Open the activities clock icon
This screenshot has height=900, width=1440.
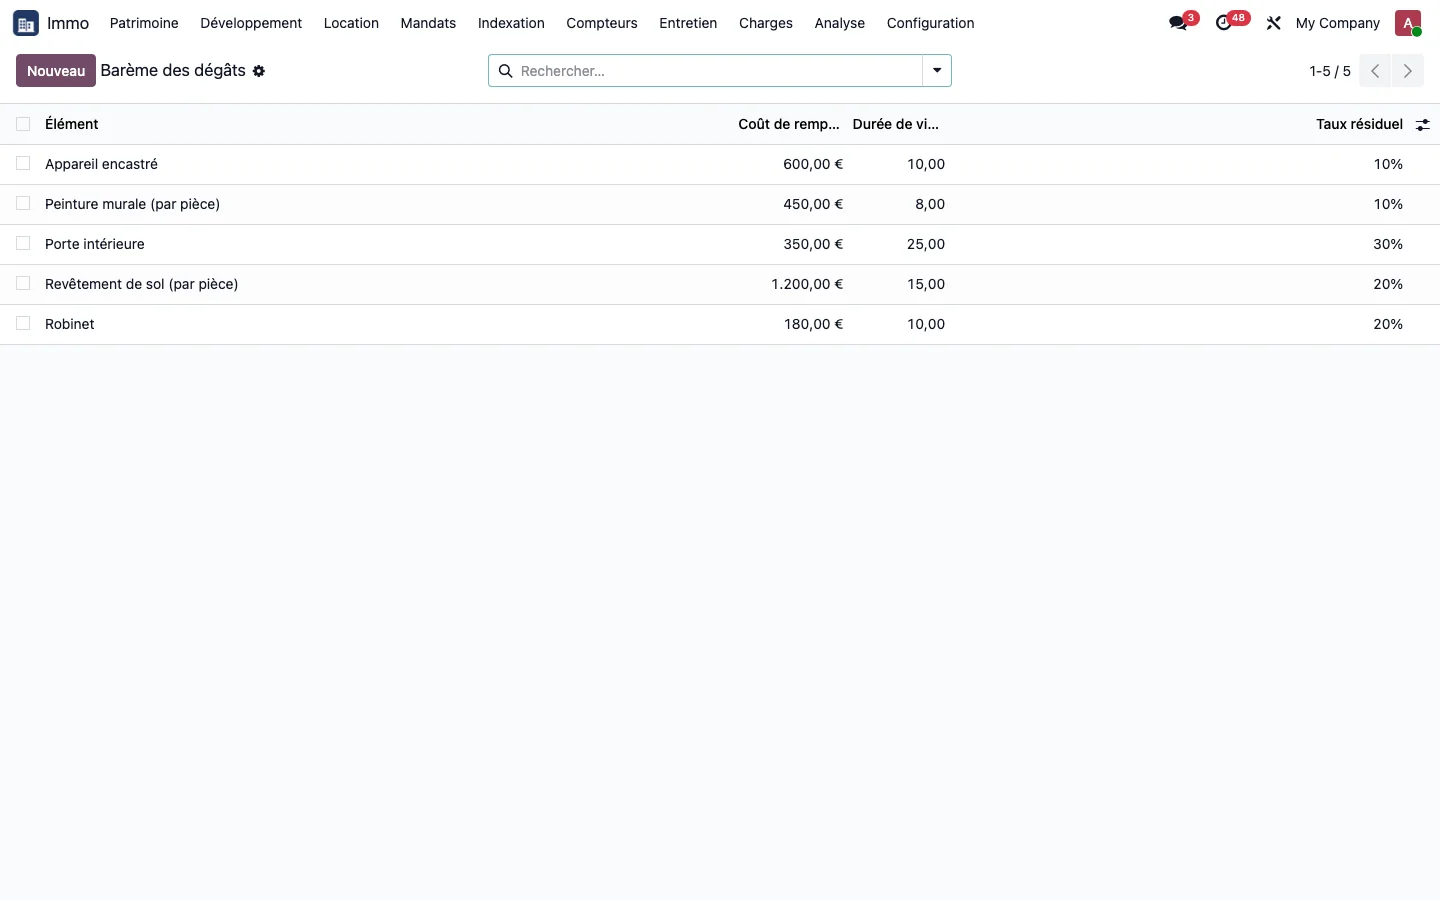1224,23
